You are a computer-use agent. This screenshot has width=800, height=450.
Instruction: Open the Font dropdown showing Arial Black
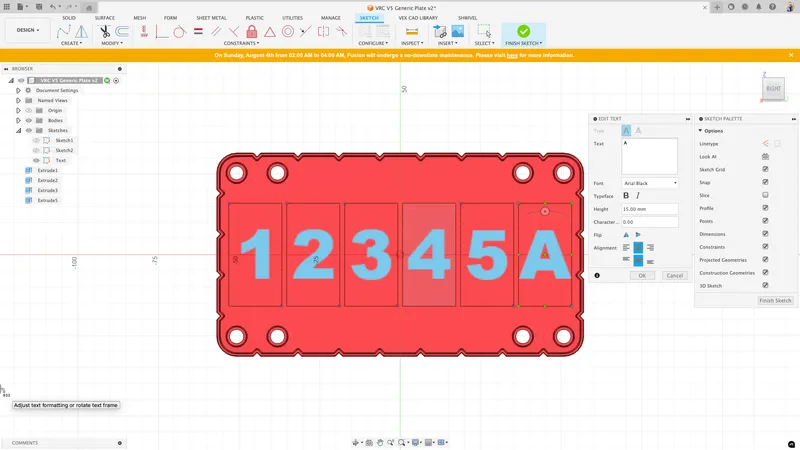(x=649, y=183)
